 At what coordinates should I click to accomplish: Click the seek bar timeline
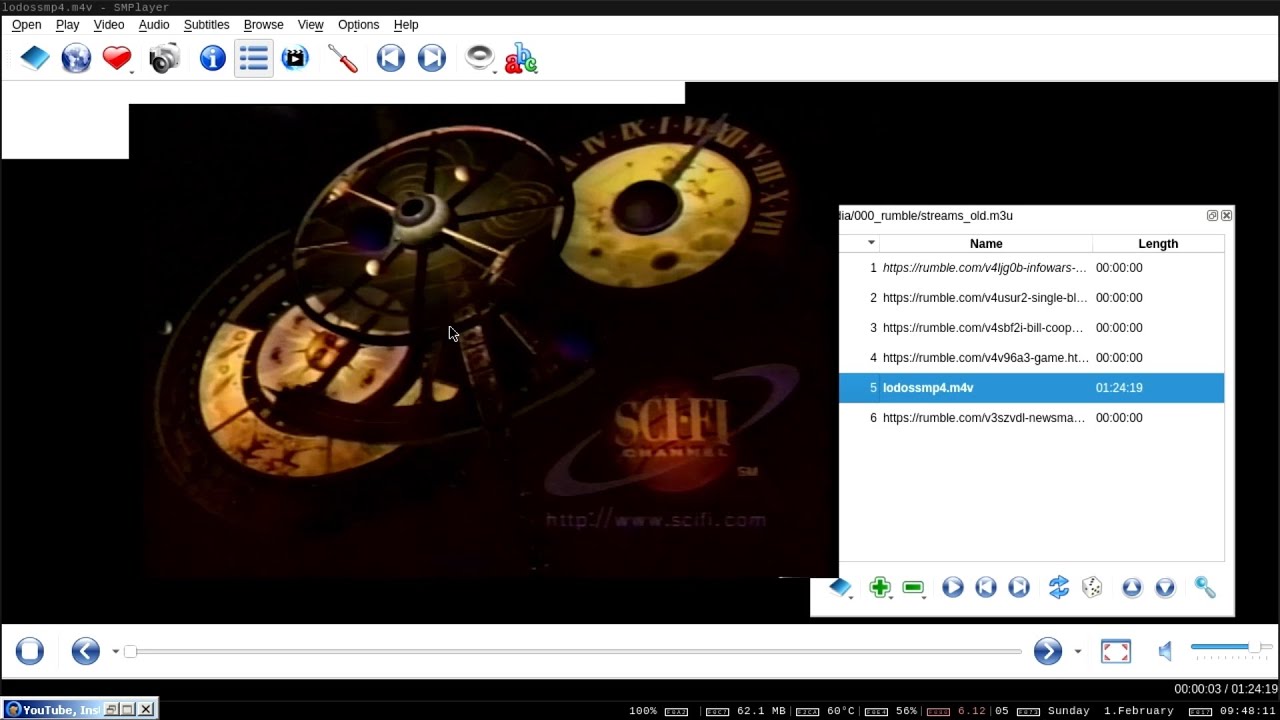pyautogui.click(x=573, y=651)
